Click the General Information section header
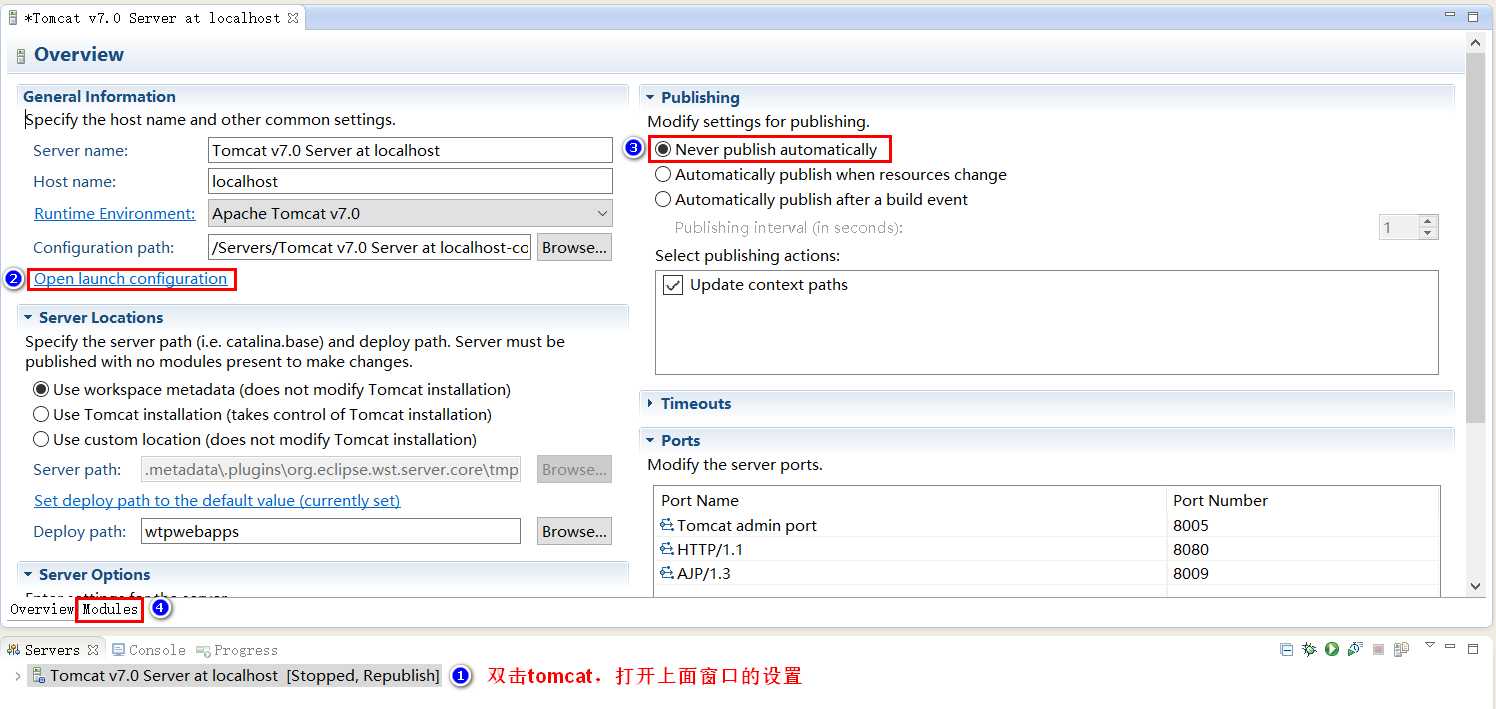The image size is (1496, 709). pyautogui.click(x=99, y=97)
